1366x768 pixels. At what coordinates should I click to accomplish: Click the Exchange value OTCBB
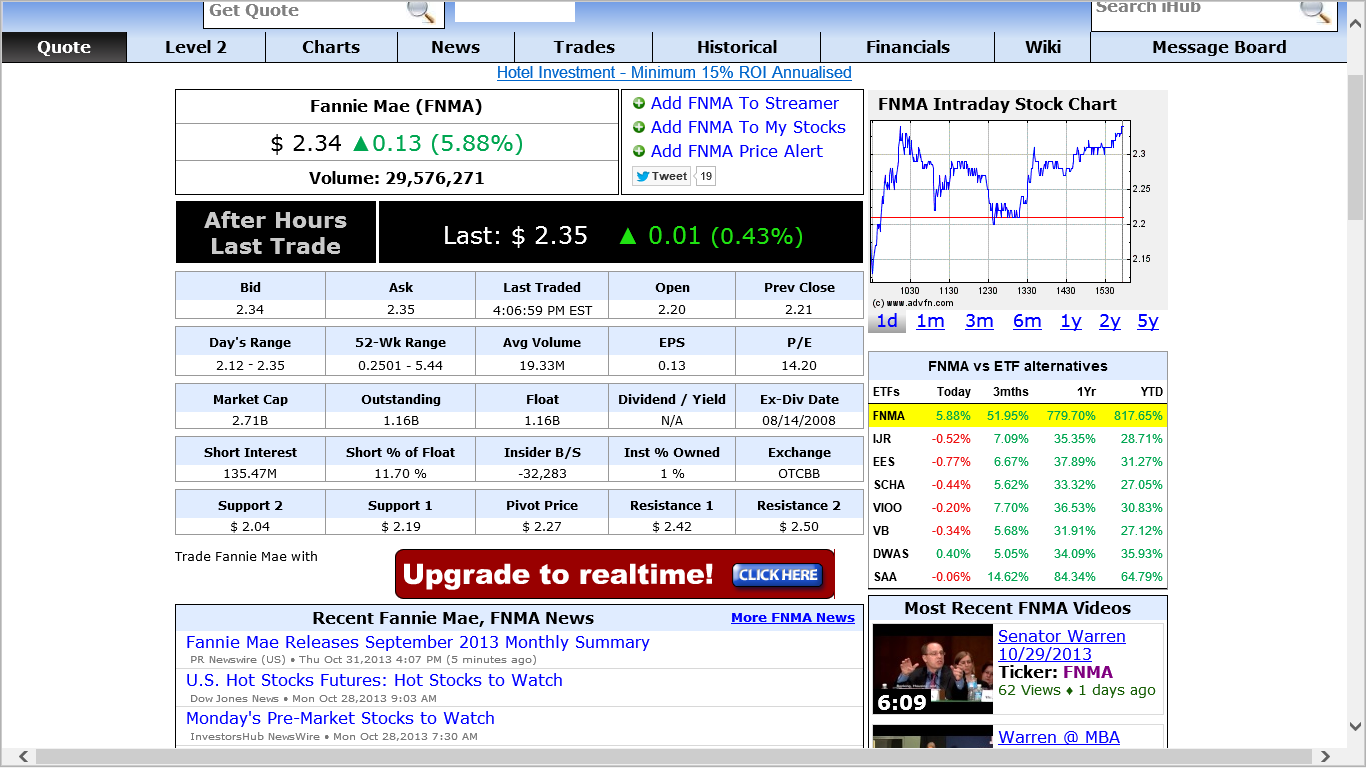[800, 473]
